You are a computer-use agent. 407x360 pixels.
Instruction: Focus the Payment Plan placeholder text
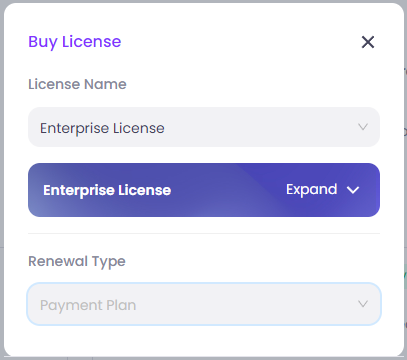pos(88,305)
